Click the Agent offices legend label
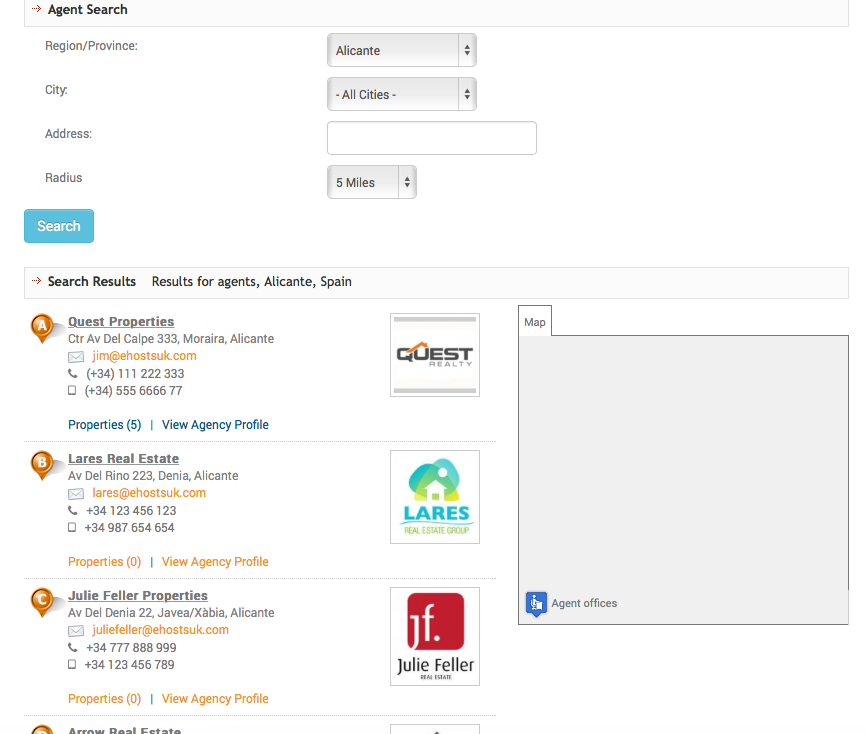This screenshot has height=734, width=866. click(x=584, y=603)
